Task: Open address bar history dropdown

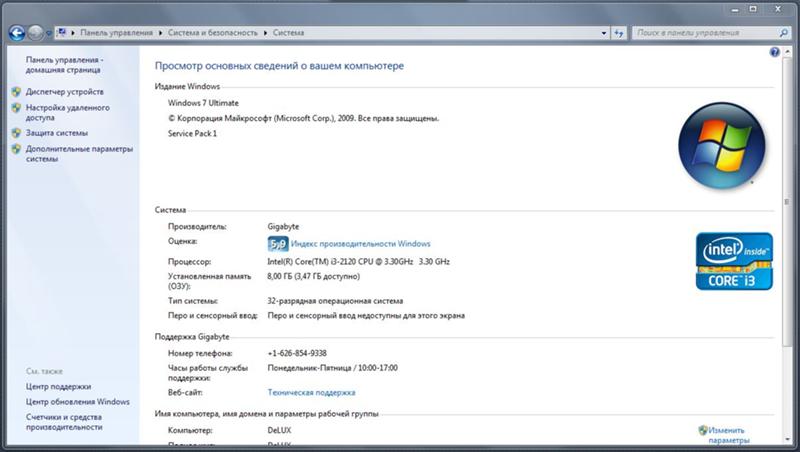Action: [604, 33]
